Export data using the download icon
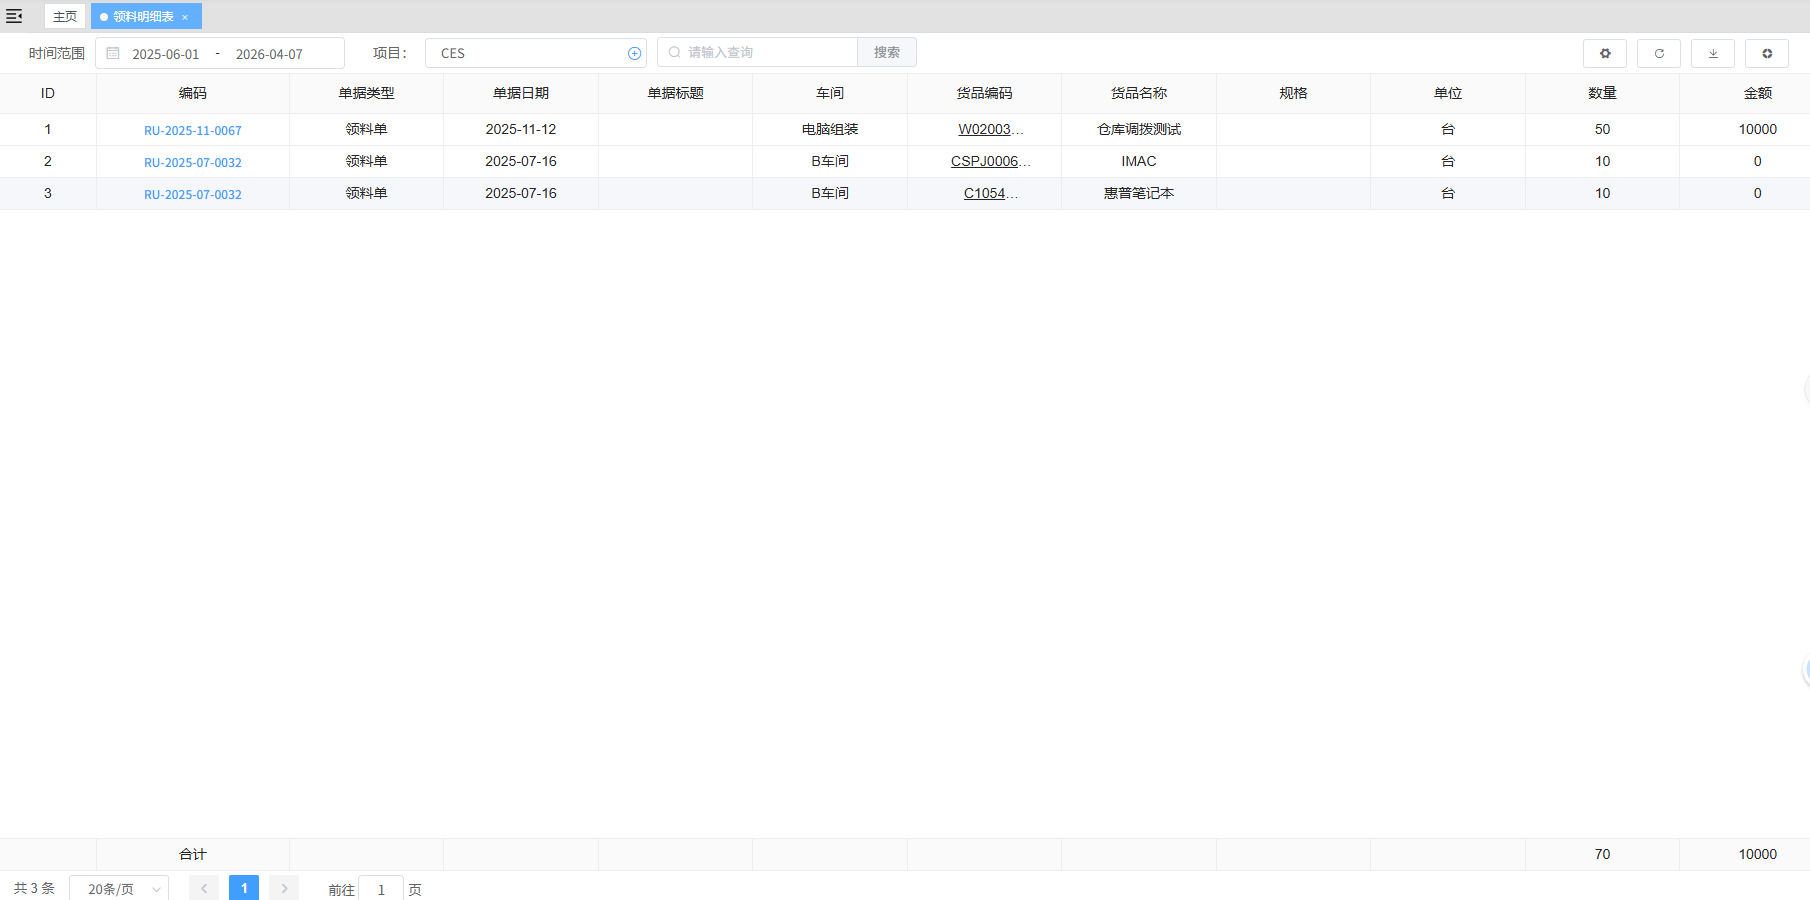 tap(1712, 53)
